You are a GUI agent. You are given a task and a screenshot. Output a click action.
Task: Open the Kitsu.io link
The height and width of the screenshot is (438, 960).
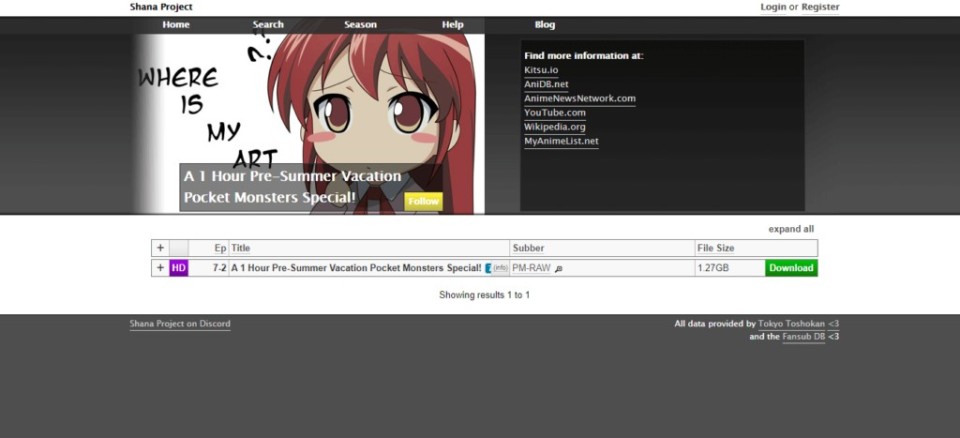(541, 70)
